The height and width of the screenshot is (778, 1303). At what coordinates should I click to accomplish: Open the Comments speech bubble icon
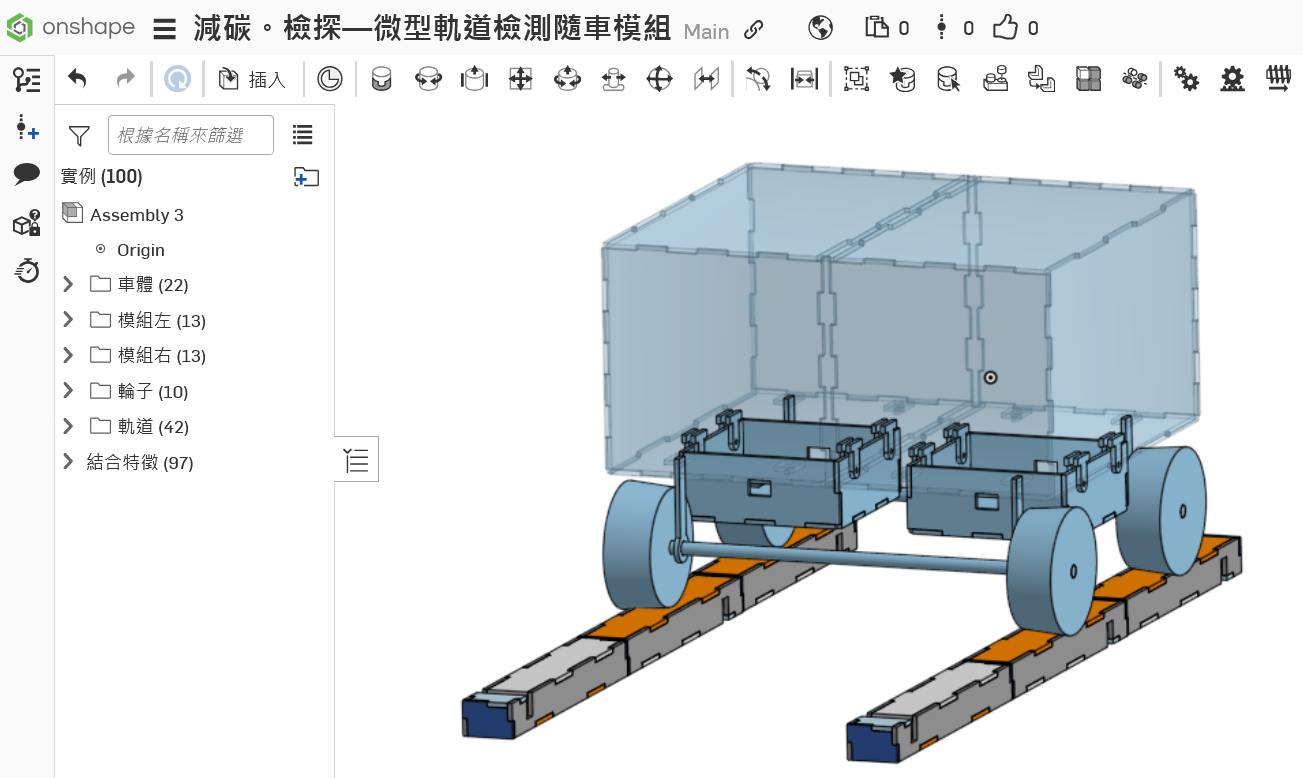pyautogui.click(x=27, y=175)
